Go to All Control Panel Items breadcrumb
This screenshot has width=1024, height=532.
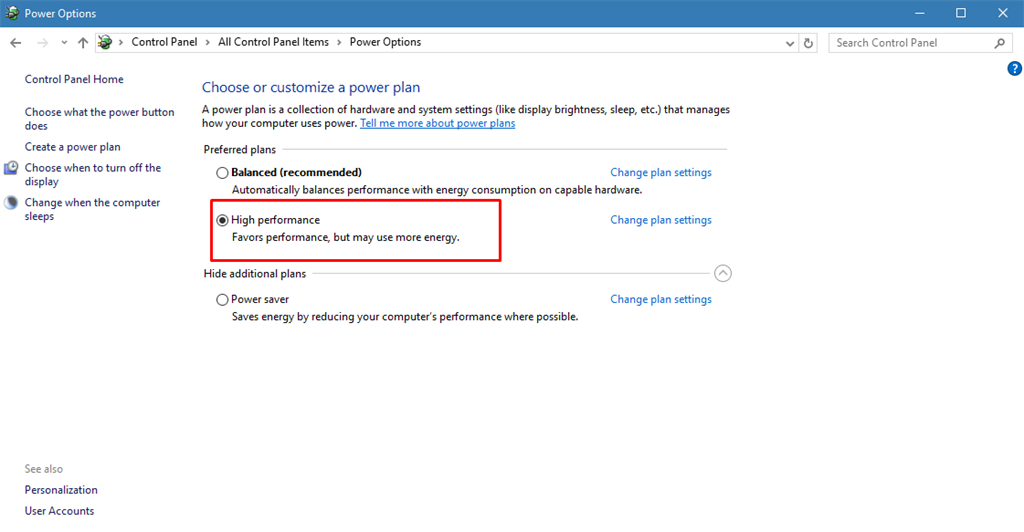(x=273, y=43)
